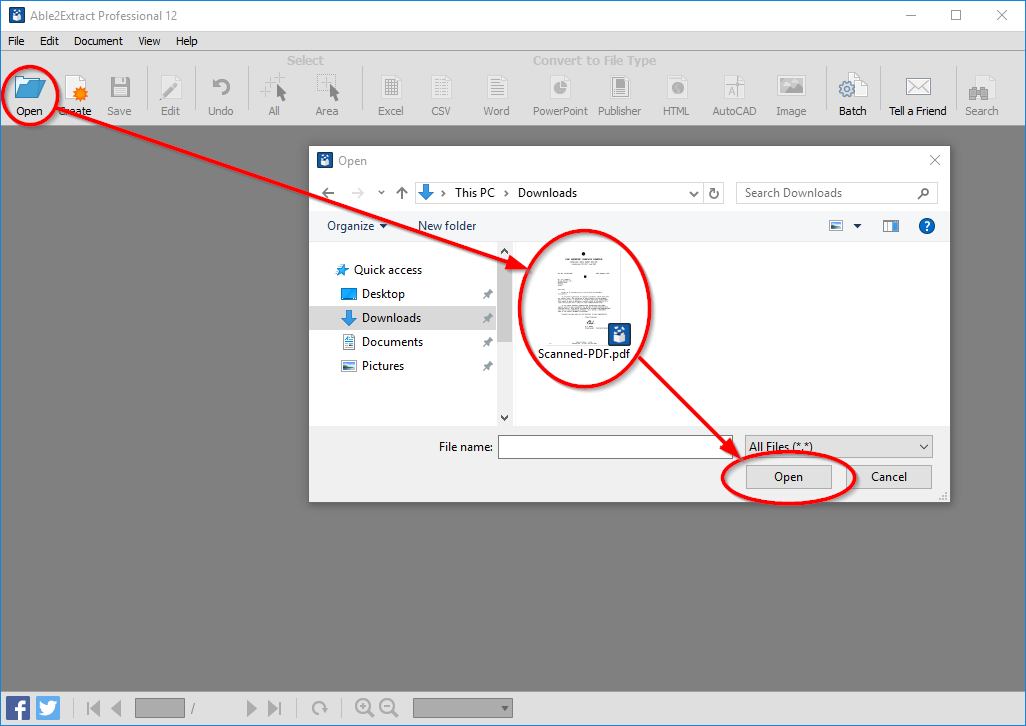Click Up one level arrow

click(402, 193)
